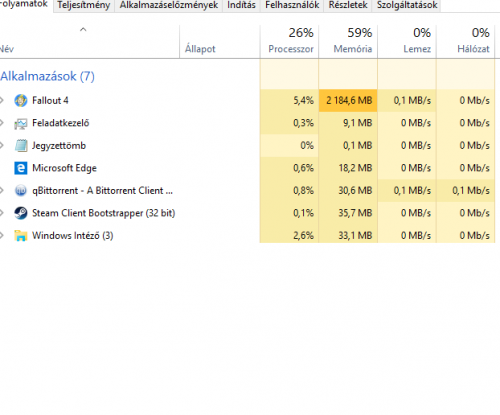This screenshot has width=500, height=415.
Task: Click the qBittorrent icon
Action: coord(21,191)
